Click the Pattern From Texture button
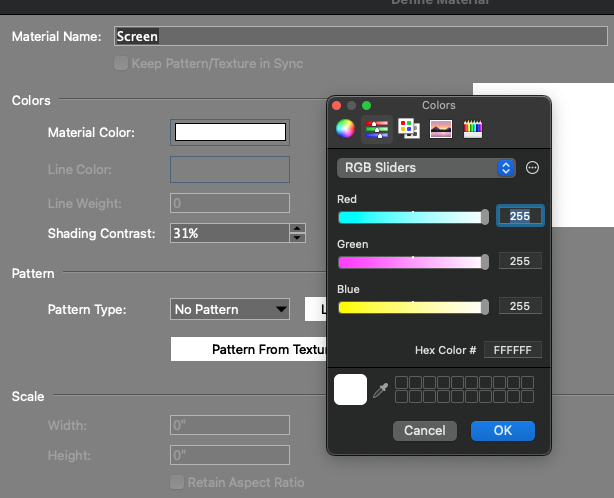614x498 pixels. coord(250,349)
